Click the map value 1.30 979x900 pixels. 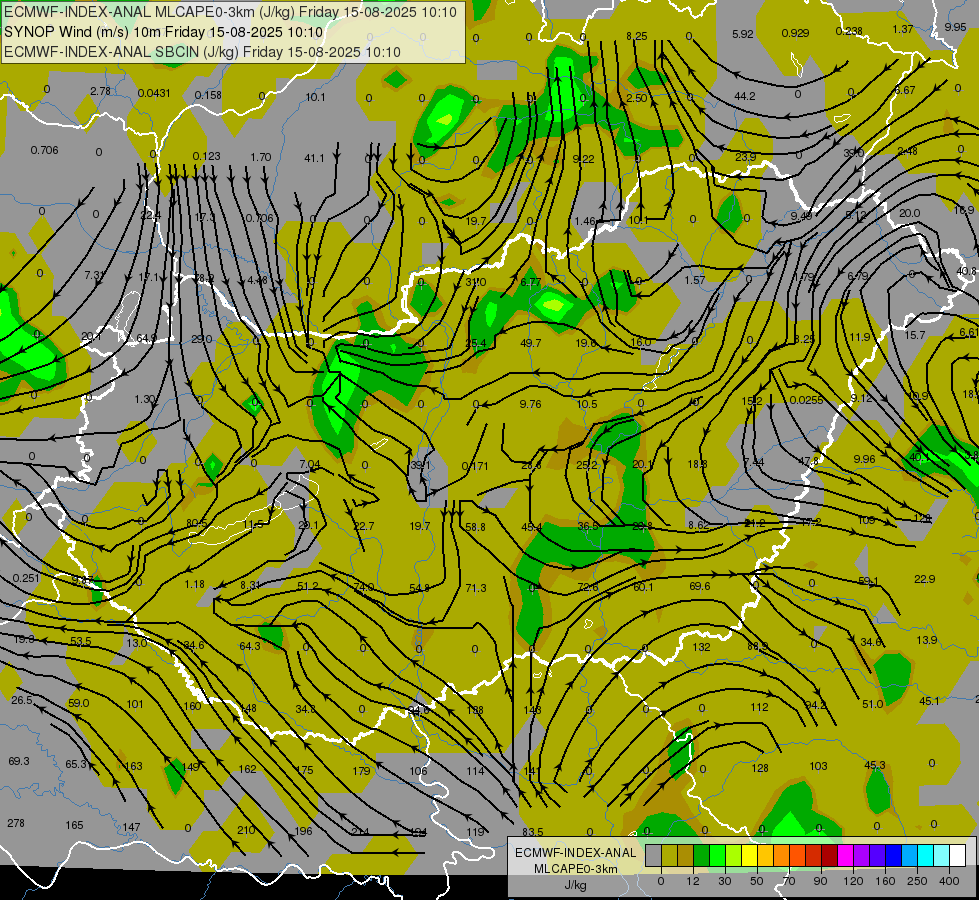coord(144,398)
